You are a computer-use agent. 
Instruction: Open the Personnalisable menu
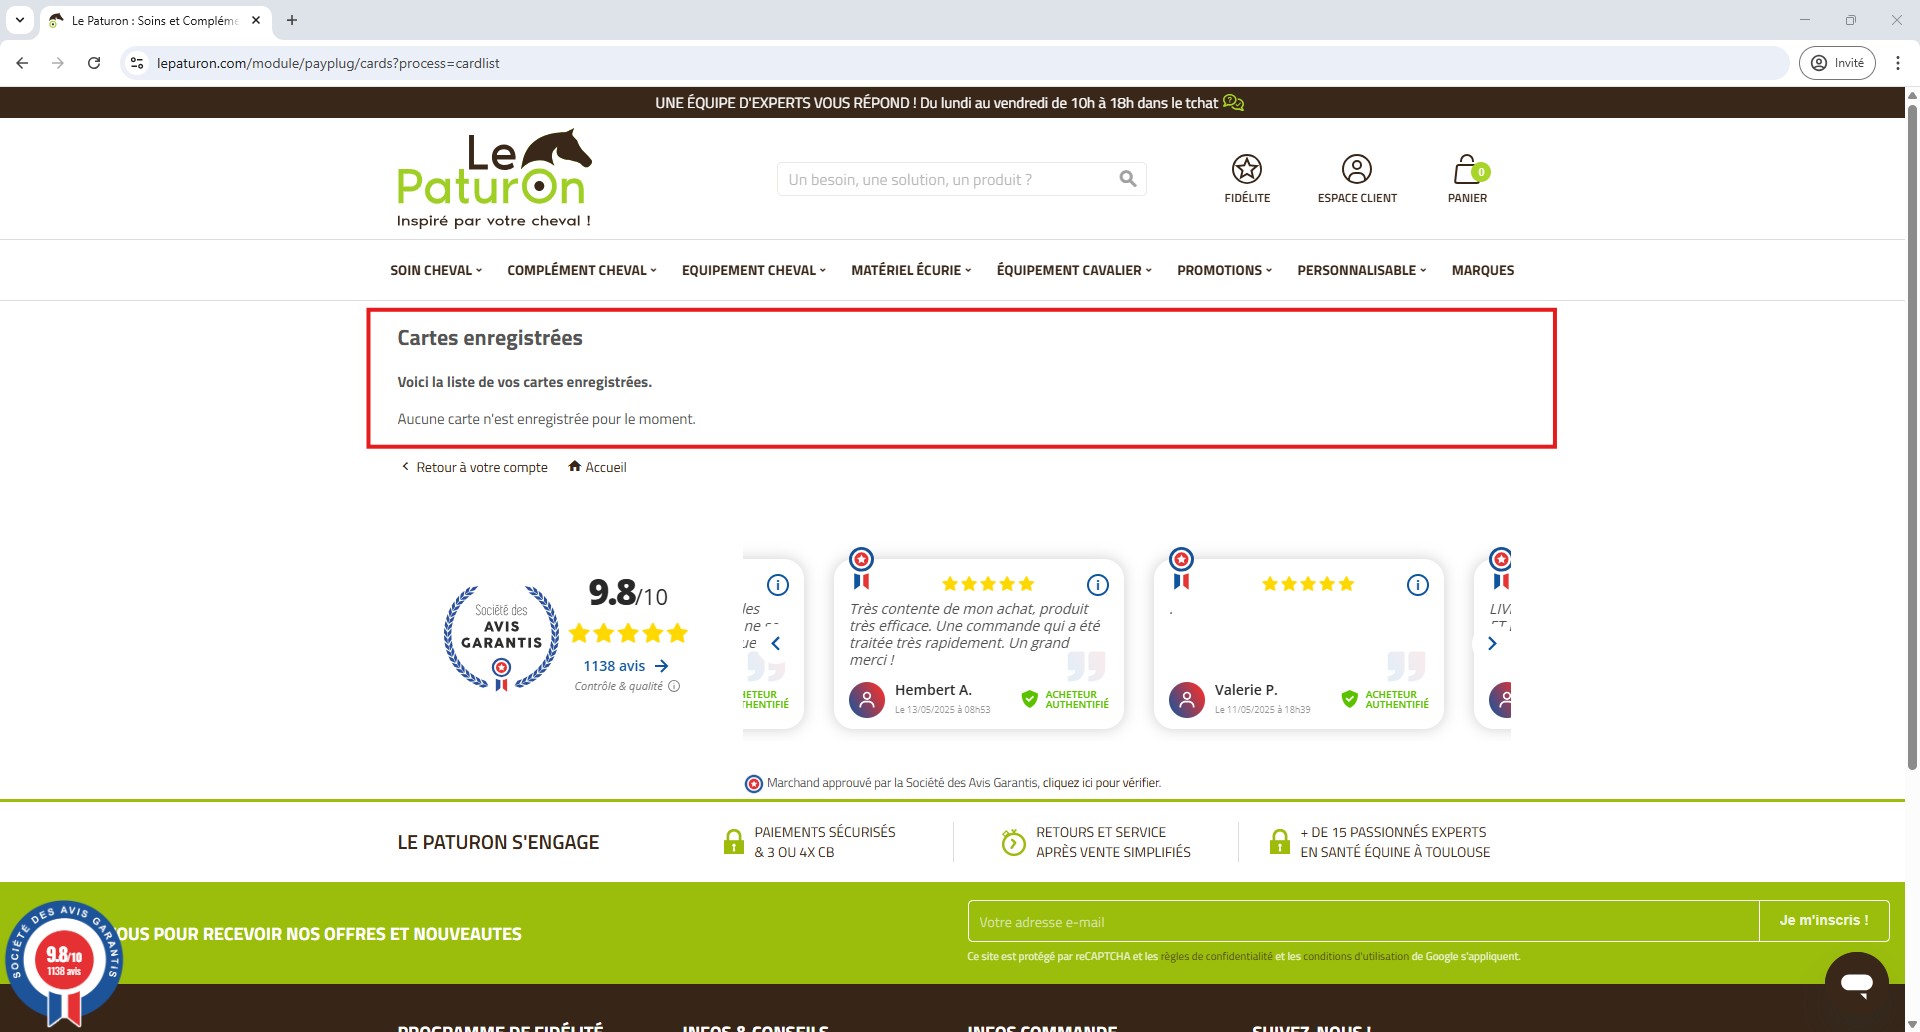1361,270
